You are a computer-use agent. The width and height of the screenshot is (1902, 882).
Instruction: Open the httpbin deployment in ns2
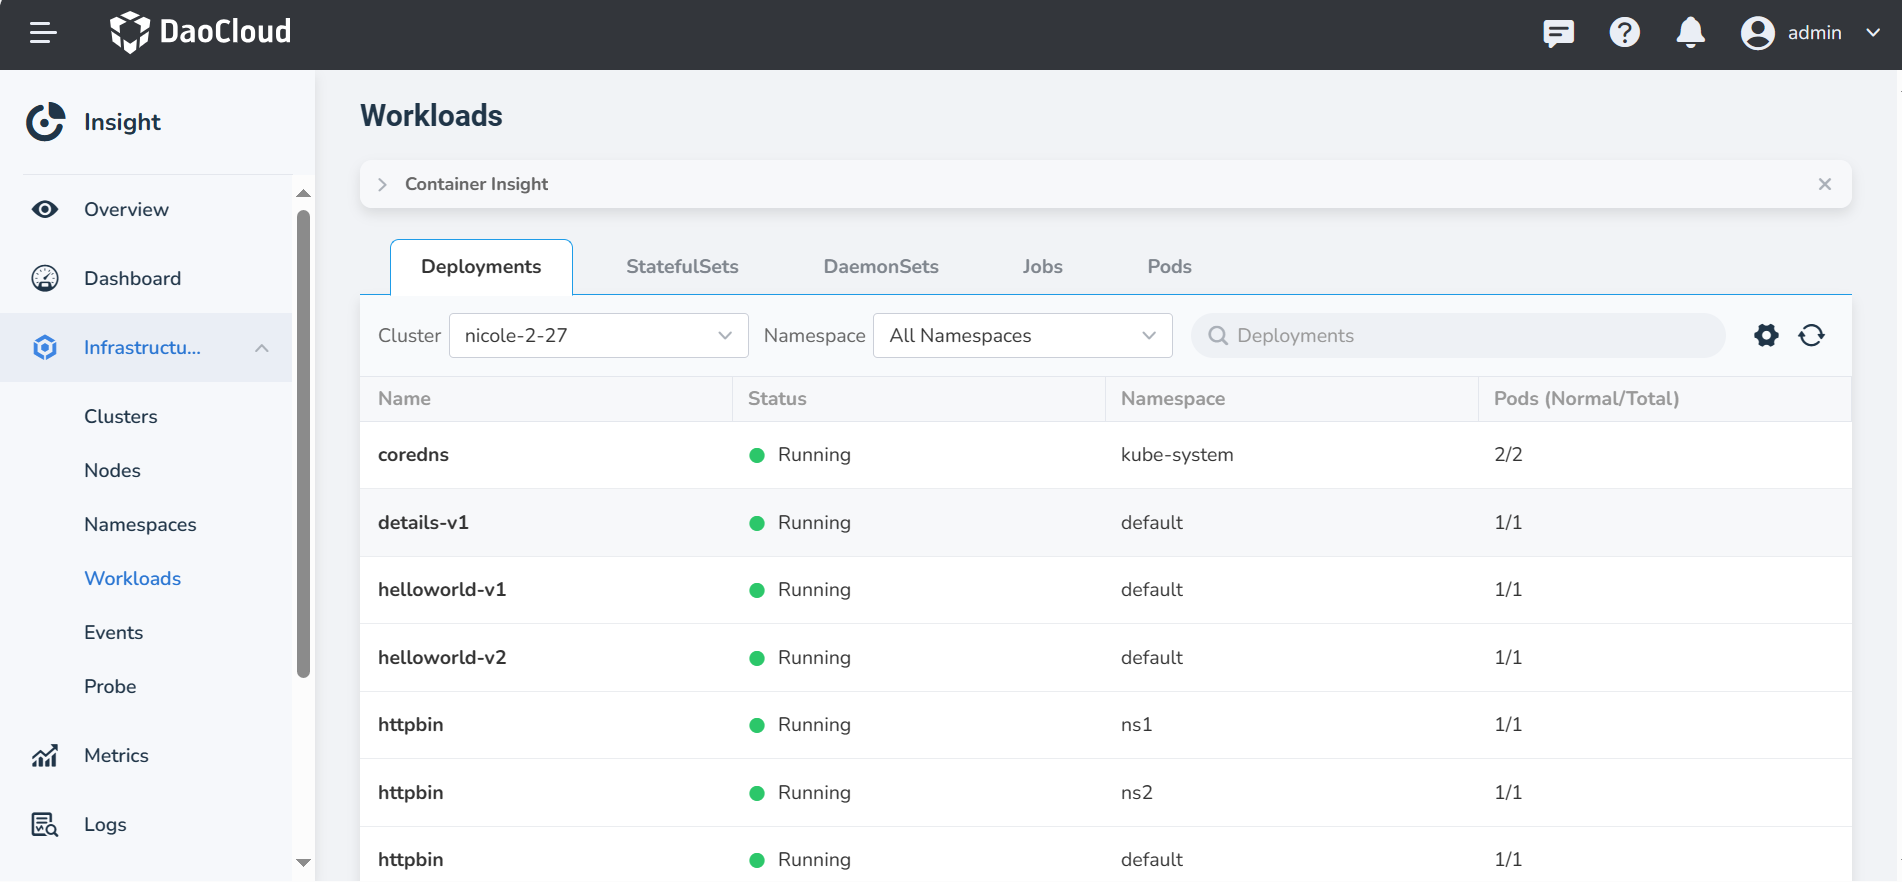click(410, 793)
